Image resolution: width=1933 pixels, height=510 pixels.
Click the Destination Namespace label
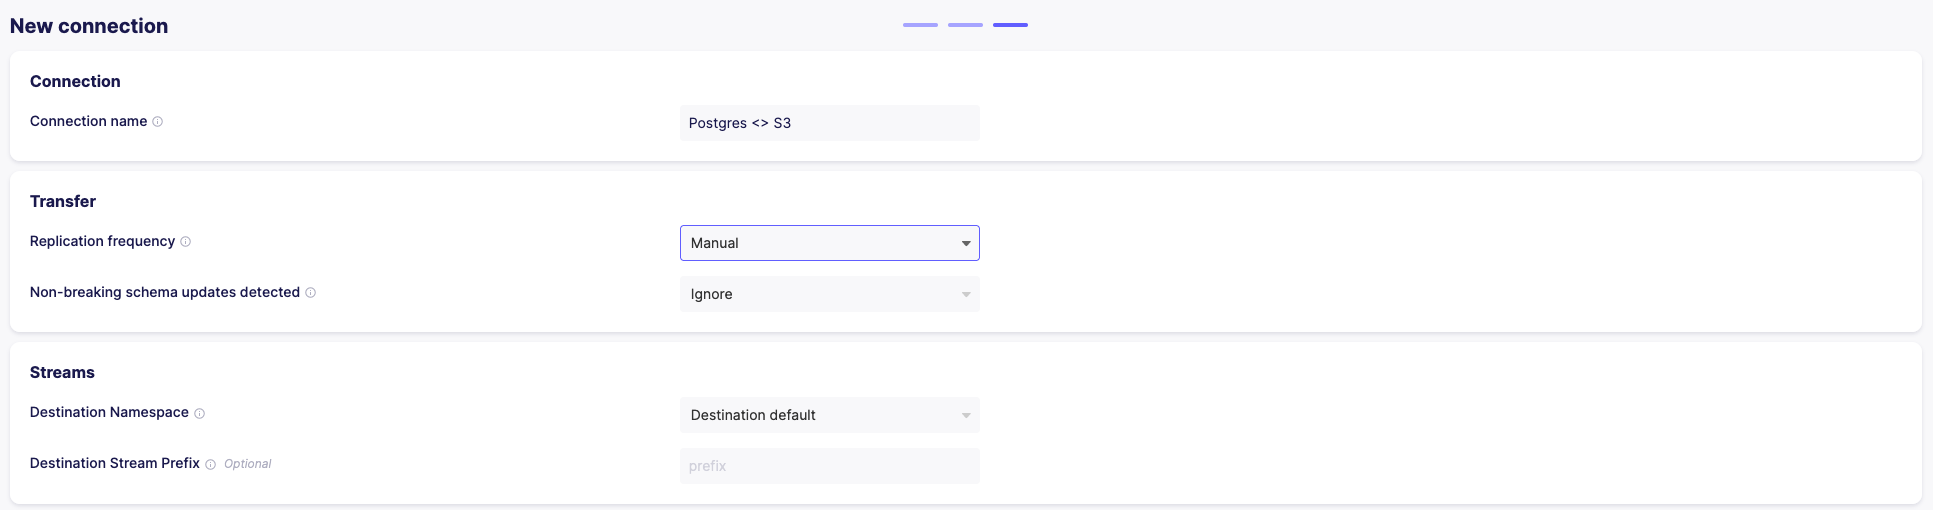click(109, 412)
